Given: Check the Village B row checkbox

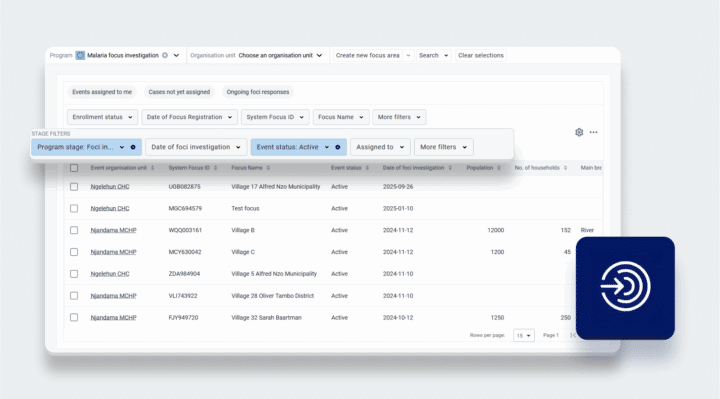Looking at the screenshot, I should point(74,230).
